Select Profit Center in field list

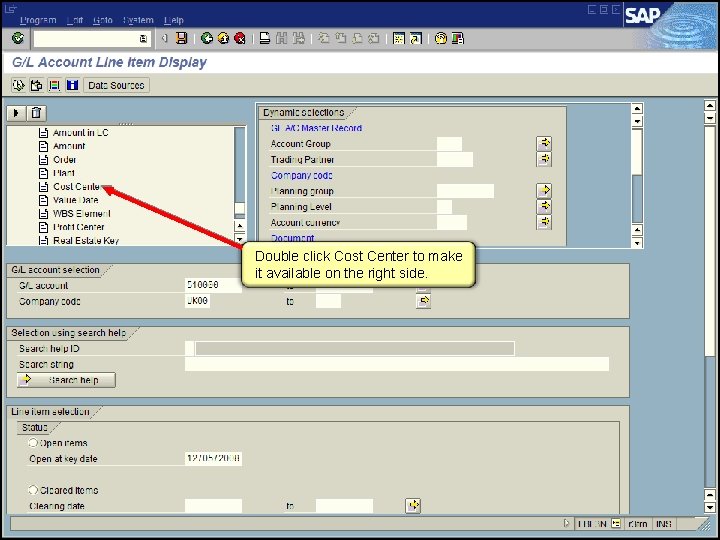[x=79, y=227]
